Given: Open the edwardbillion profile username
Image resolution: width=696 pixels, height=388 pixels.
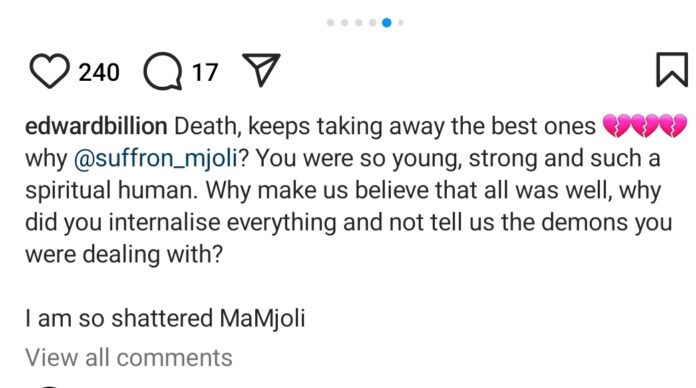Looking at the screenshot, I should (x=96, y=126).
